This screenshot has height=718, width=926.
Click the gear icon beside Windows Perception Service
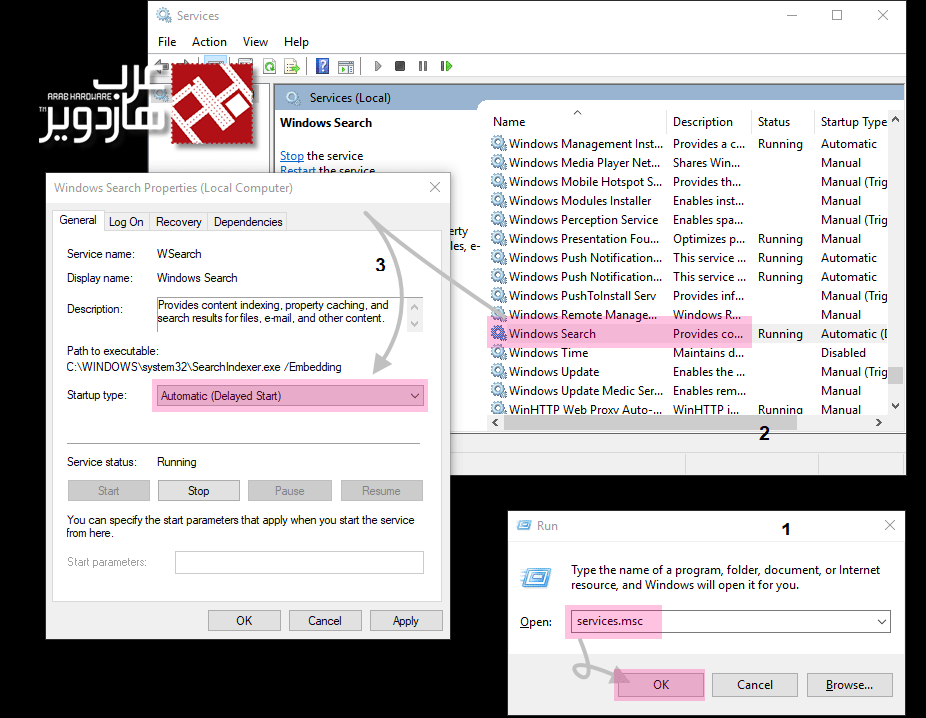point(499,219)
